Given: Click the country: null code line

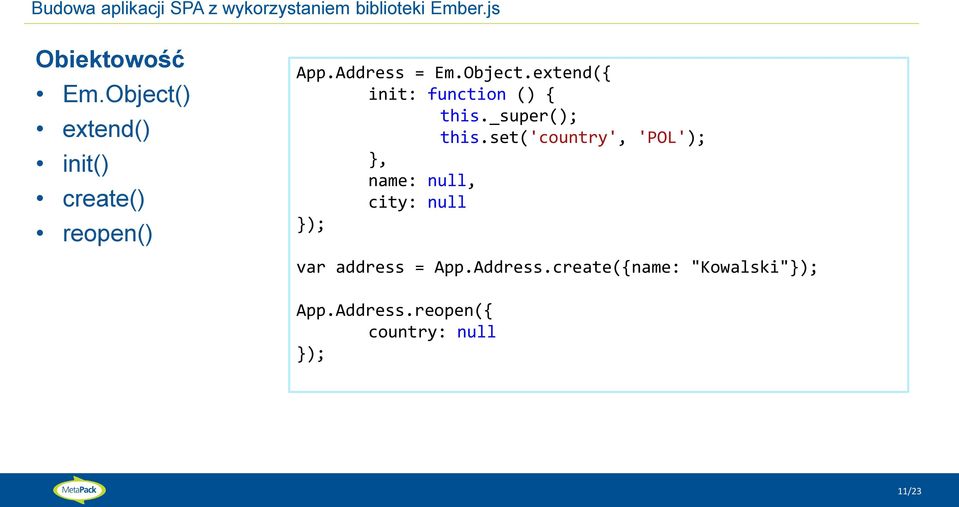Looking at the screenshot, I should click(x=432, y=332).
